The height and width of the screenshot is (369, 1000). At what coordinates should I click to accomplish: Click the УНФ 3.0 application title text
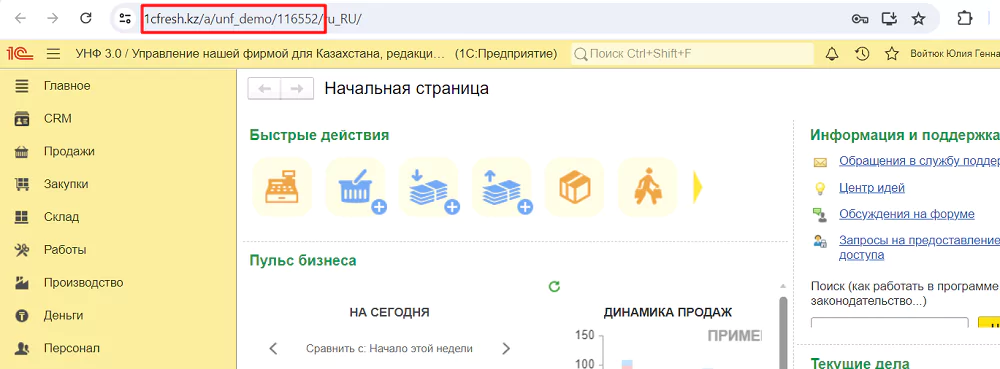point(260,54)
